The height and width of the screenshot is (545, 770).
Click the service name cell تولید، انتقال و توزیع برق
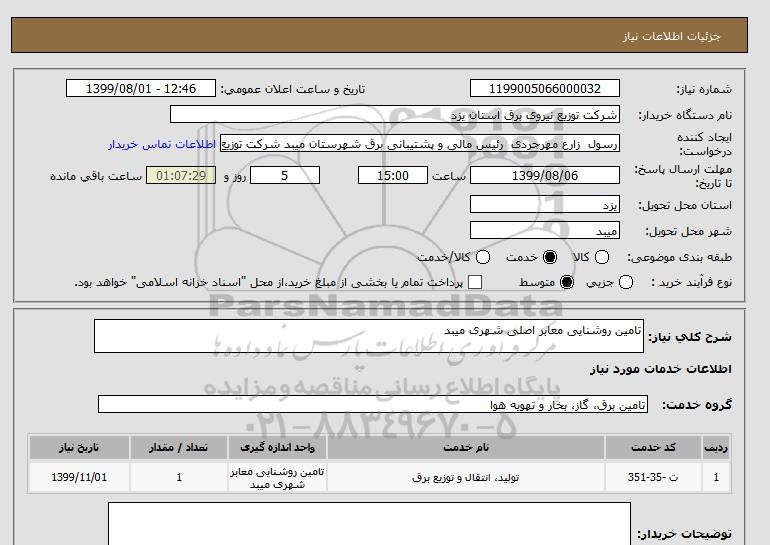(x=466, y=477)
